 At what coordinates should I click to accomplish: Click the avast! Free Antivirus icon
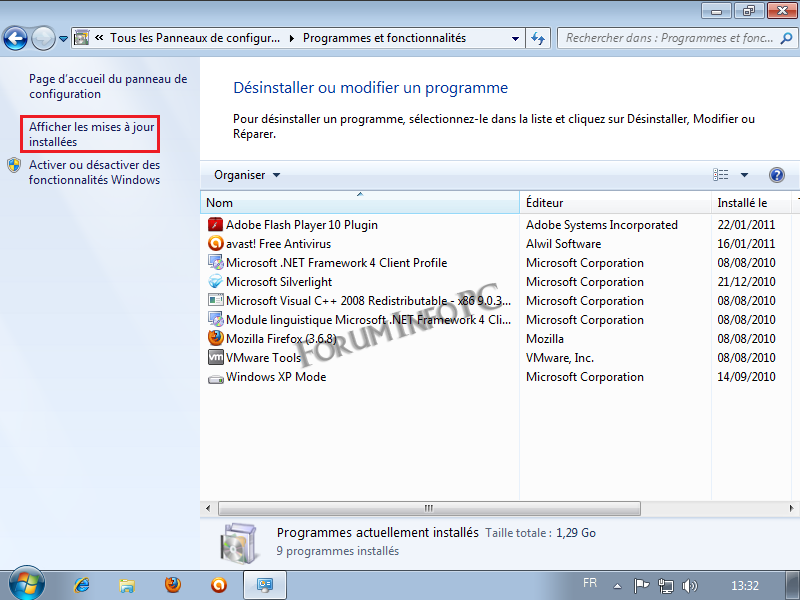click(x=216, y=243)
